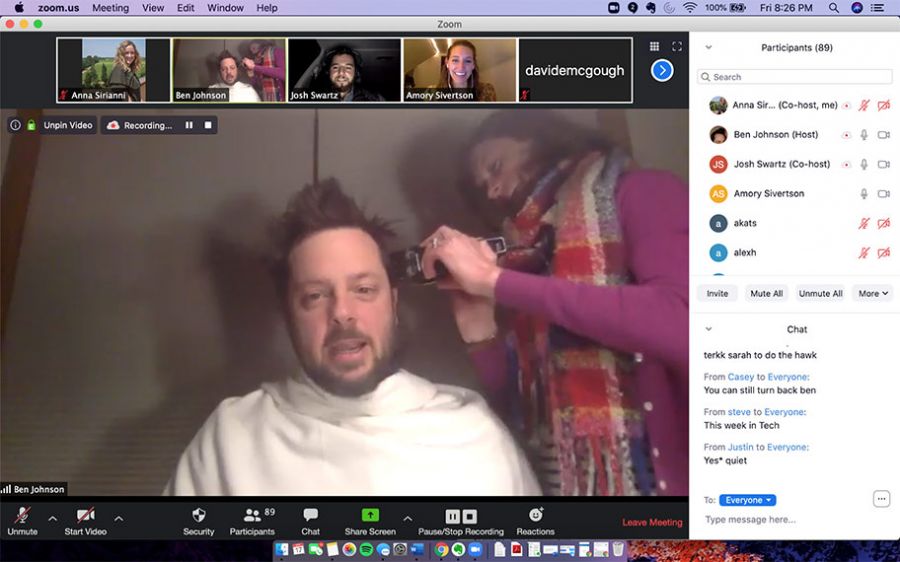Click the chat more options ellipsis
Image resolution: width=900 pixels, height=562 pixels.
click(881, 499)
